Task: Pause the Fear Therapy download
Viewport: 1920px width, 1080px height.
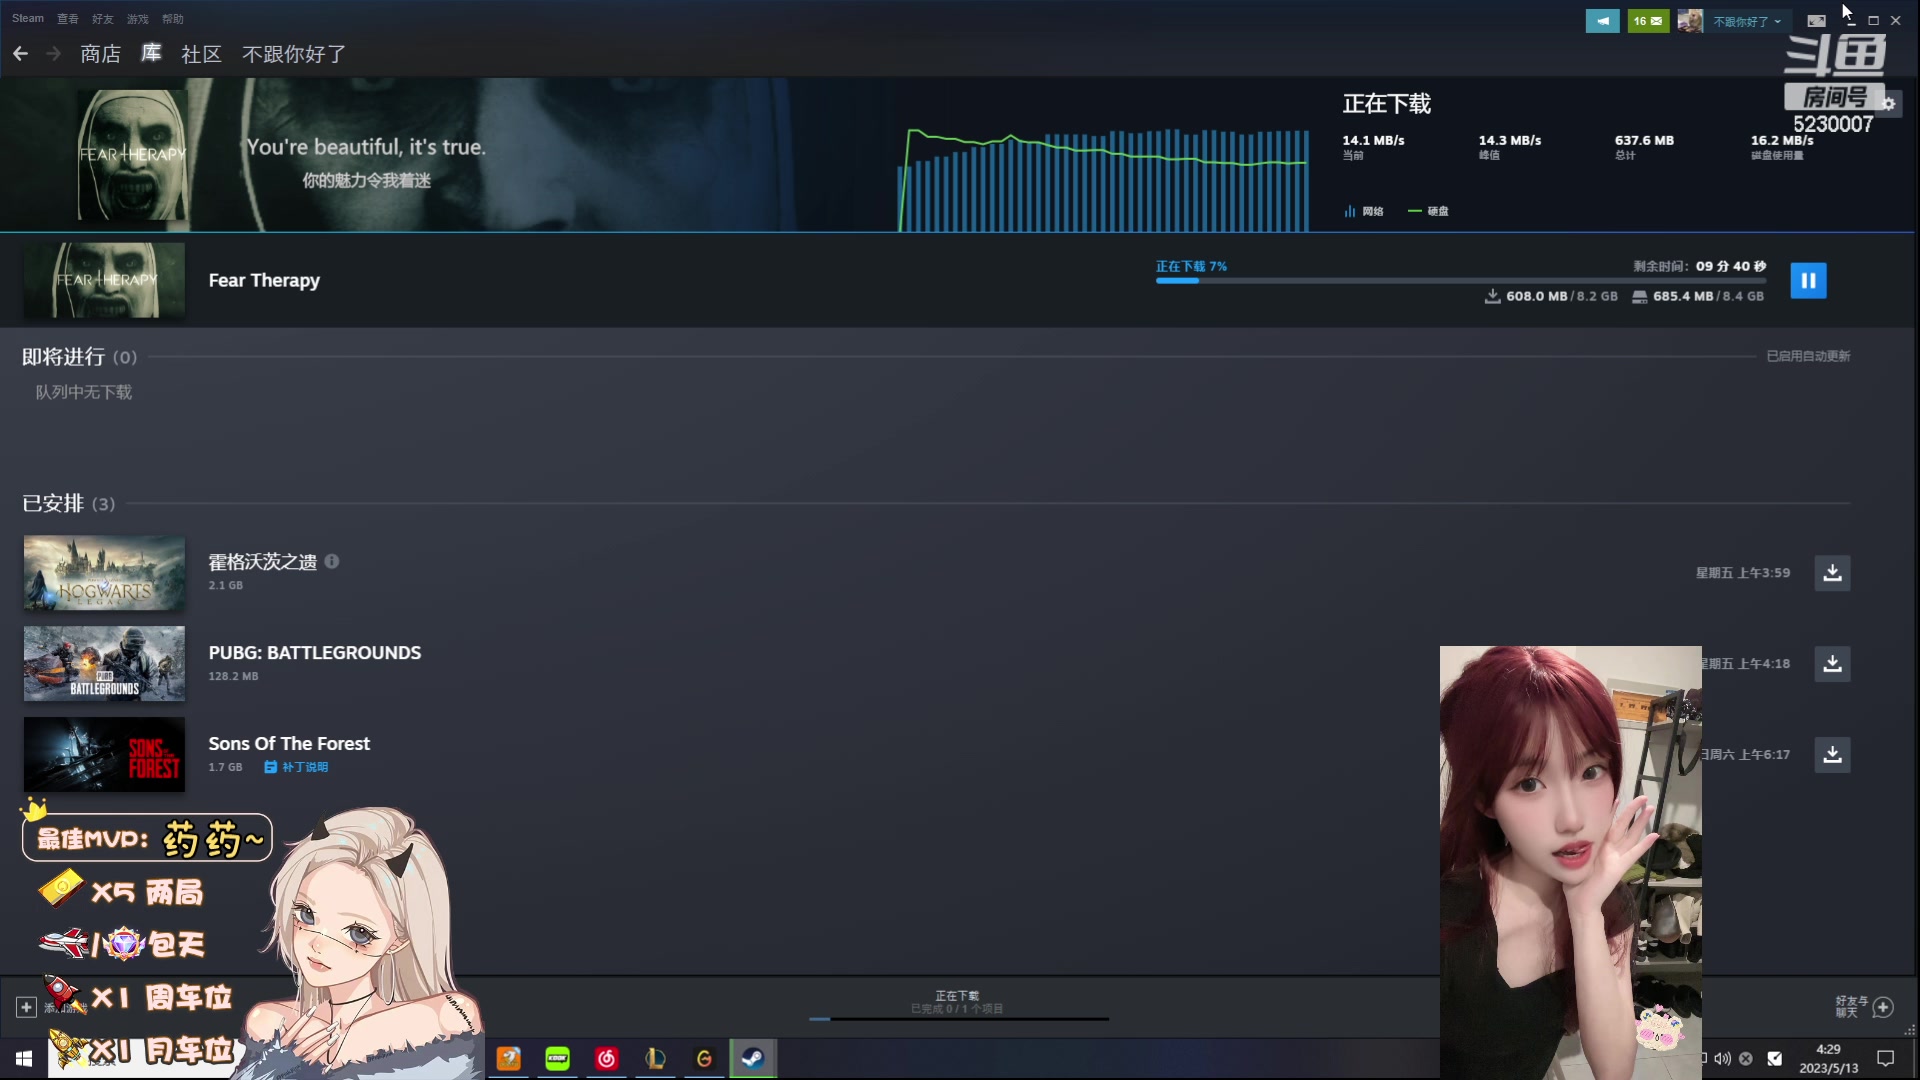Action: (x=1808, y=281)
